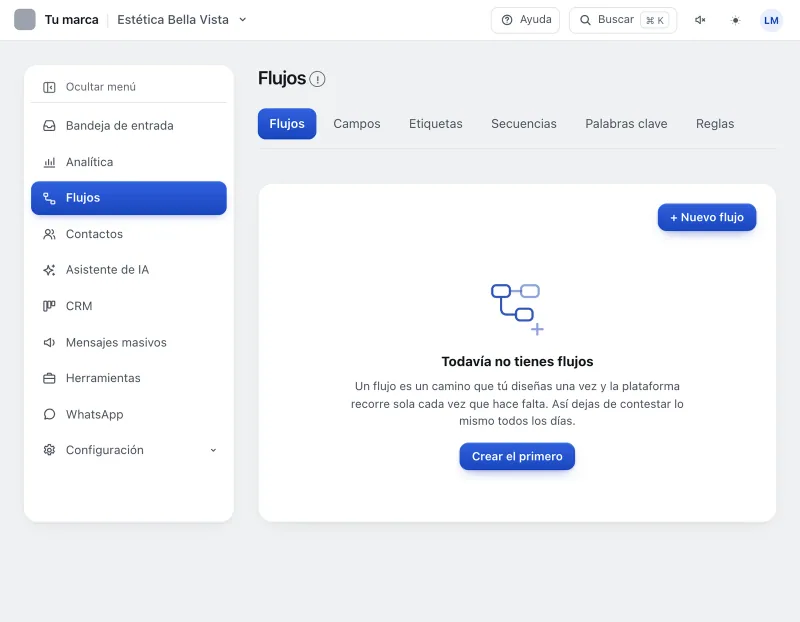The height and width of the screenshot is (622, 800).
Task: Click the Herramientas briefcase icon
Action: coord(49,378)
